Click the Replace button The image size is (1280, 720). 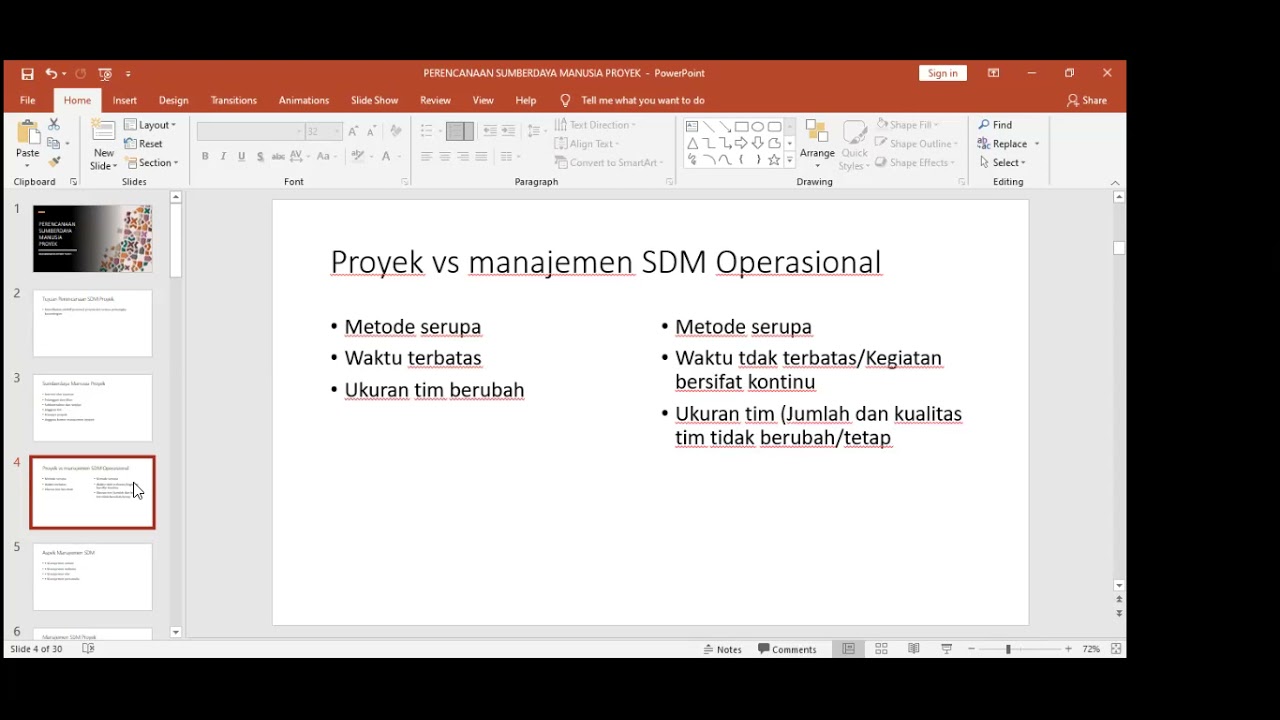pos(1003,143)
